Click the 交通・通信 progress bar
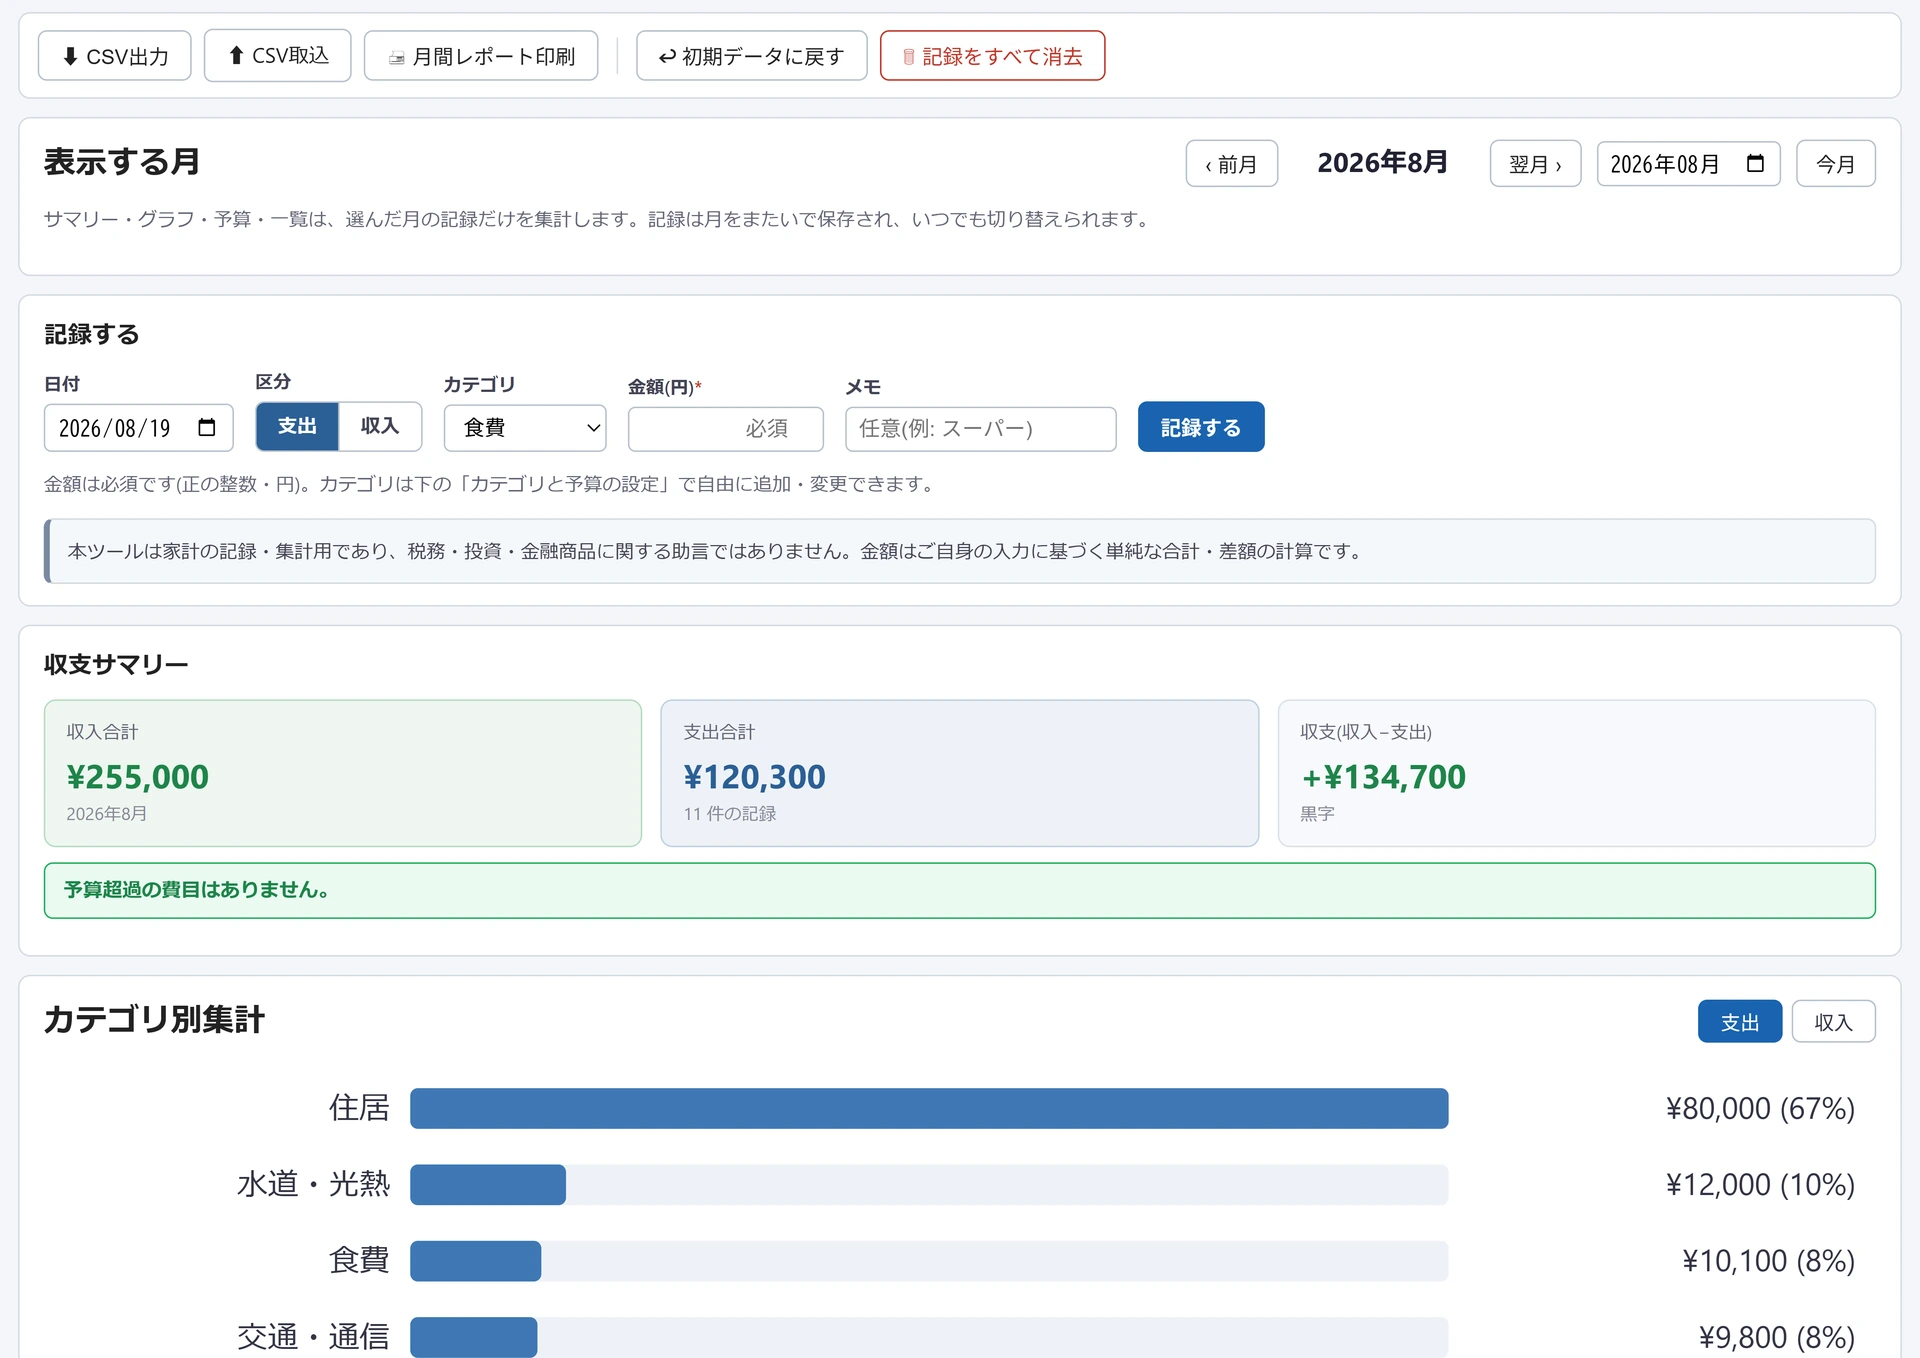The height and width of the screenshot is (1358, 1920). (929, 1337)
